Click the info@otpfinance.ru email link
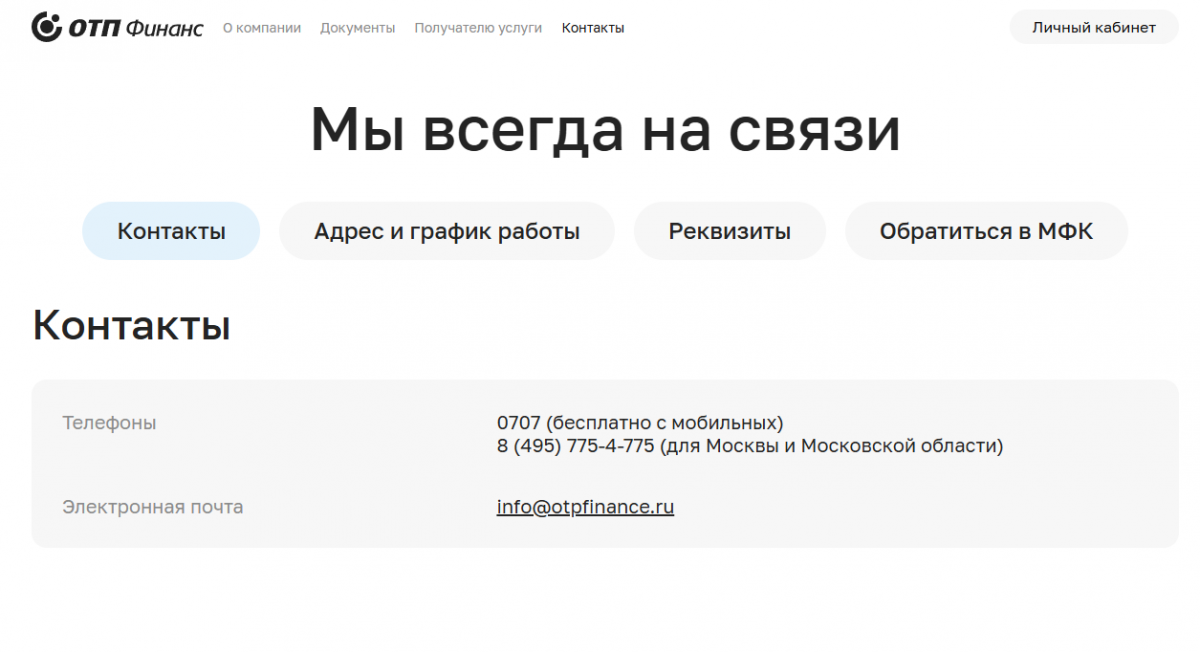 (x=586, y=507)
